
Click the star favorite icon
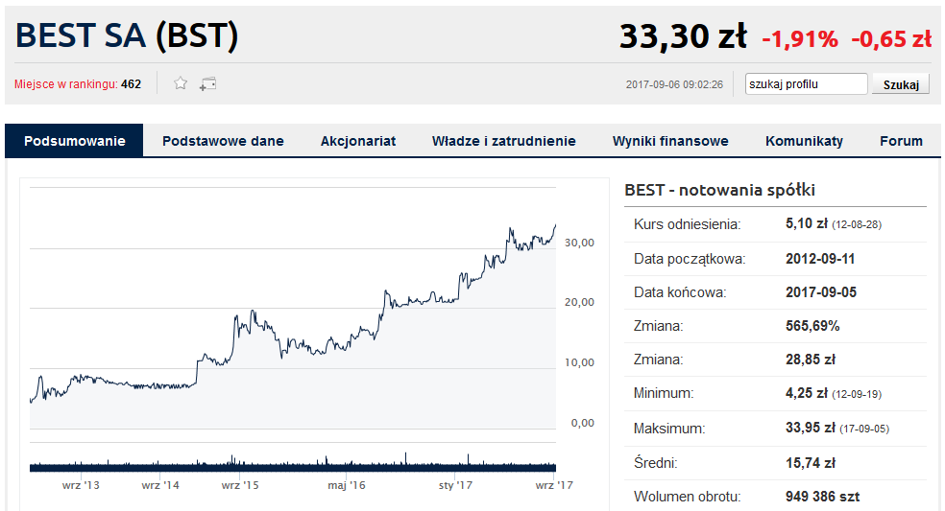[180, 84]
